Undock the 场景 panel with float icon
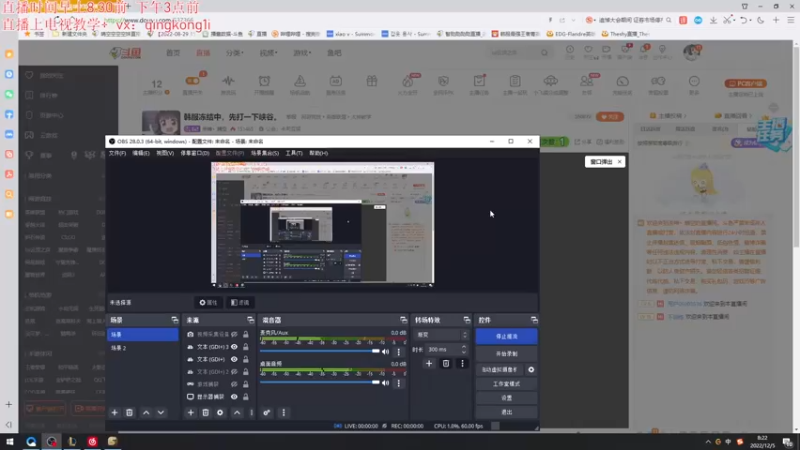The height and width of the screenshot is (450, 800). 174,320
